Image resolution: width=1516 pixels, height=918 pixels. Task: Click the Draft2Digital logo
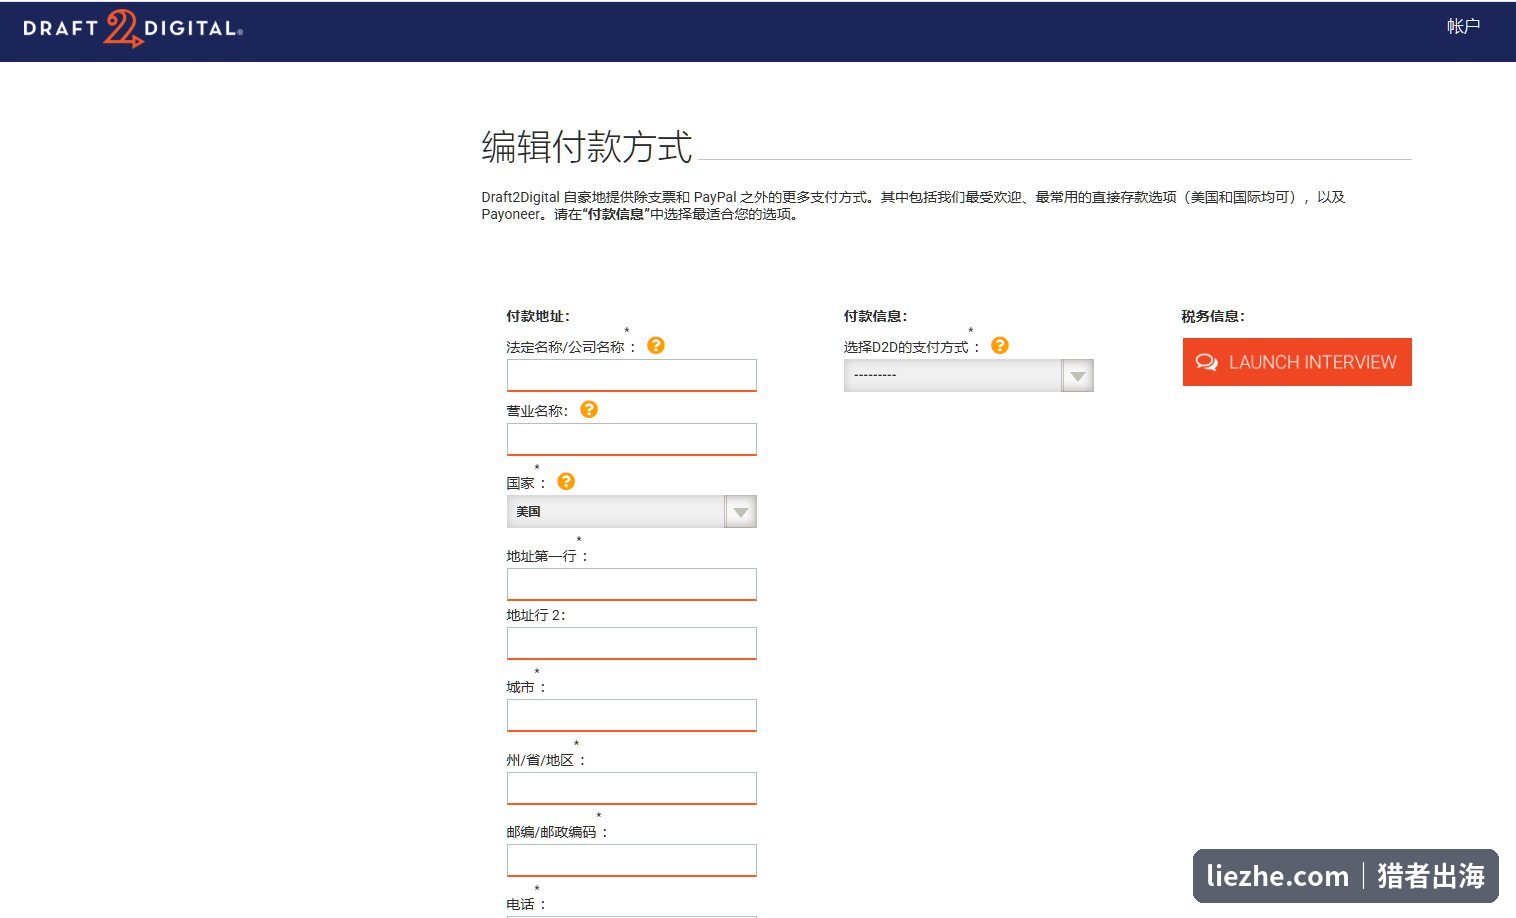(133, 28)
